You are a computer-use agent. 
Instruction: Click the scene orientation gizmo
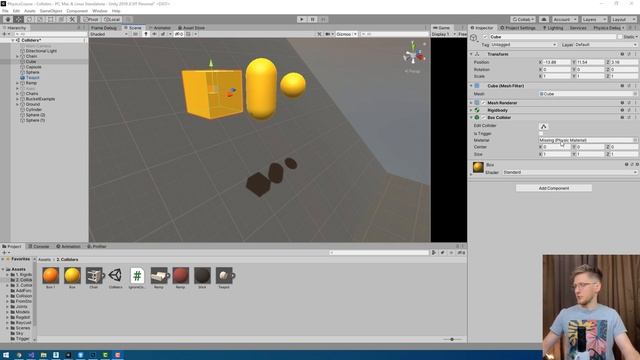click(413, 55)
